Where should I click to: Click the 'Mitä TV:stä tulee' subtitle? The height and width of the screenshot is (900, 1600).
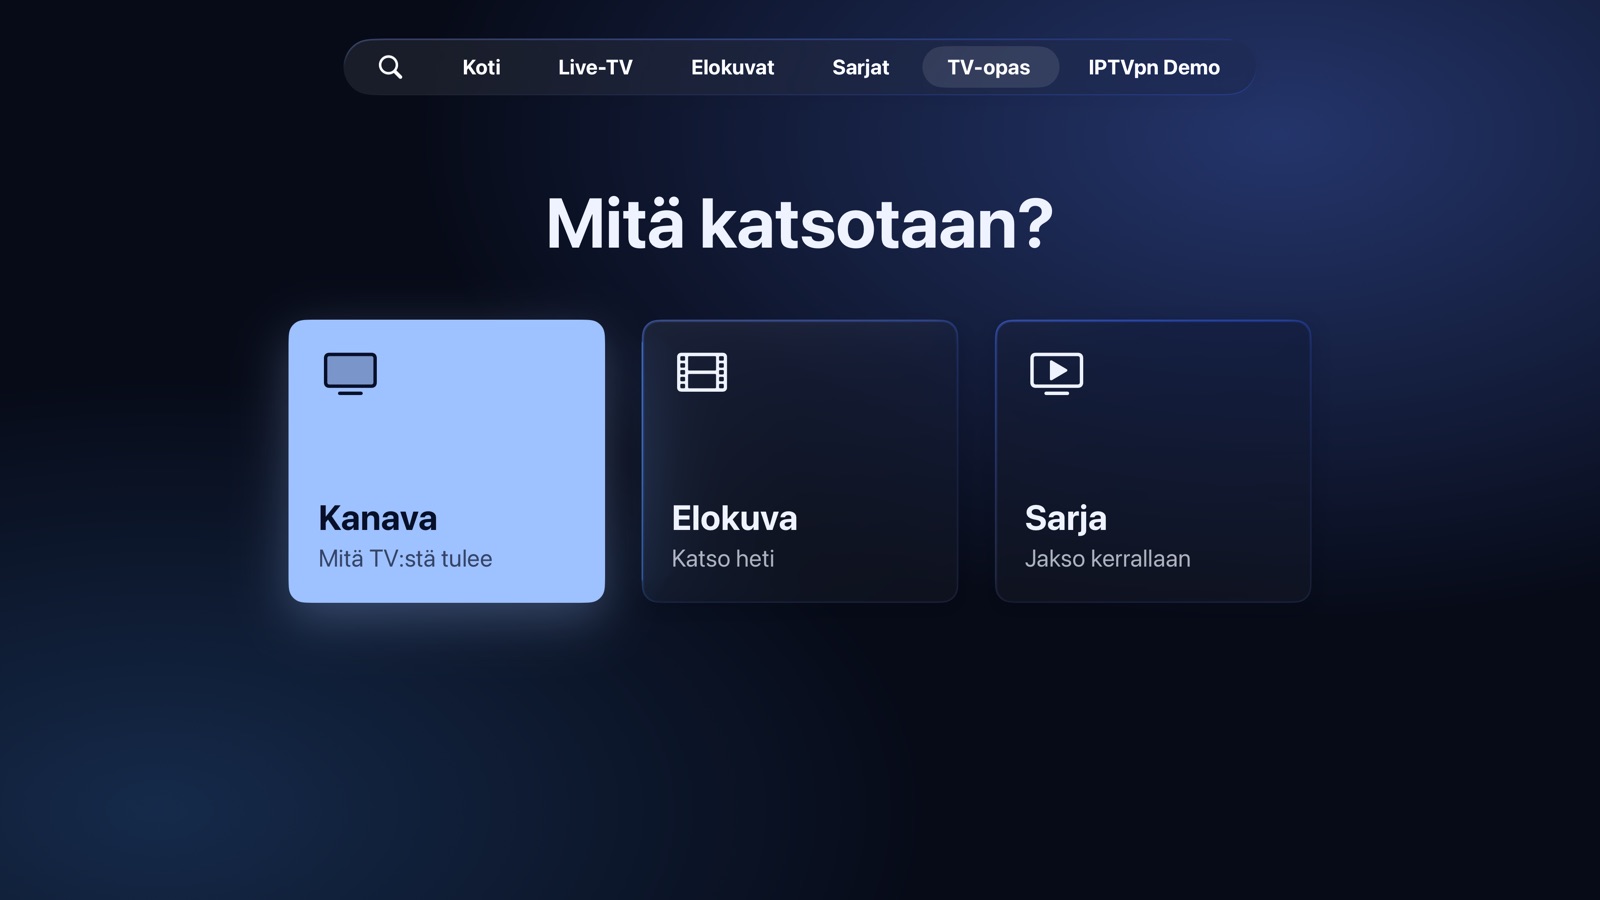pyautogui.click(x=405, y=558)
